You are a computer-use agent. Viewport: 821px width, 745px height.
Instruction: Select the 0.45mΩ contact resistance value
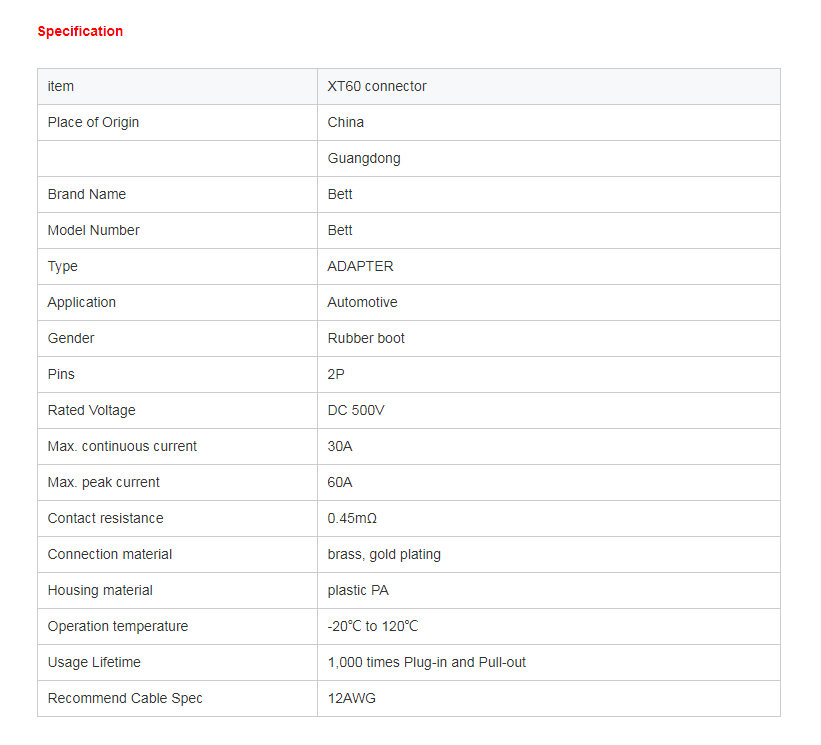point(352,519)
